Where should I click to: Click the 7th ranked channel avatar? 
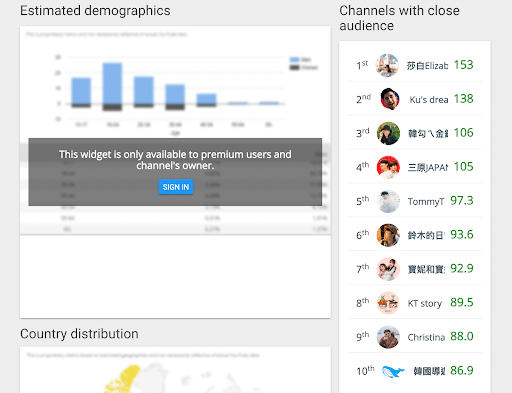(x=388, y=269)
